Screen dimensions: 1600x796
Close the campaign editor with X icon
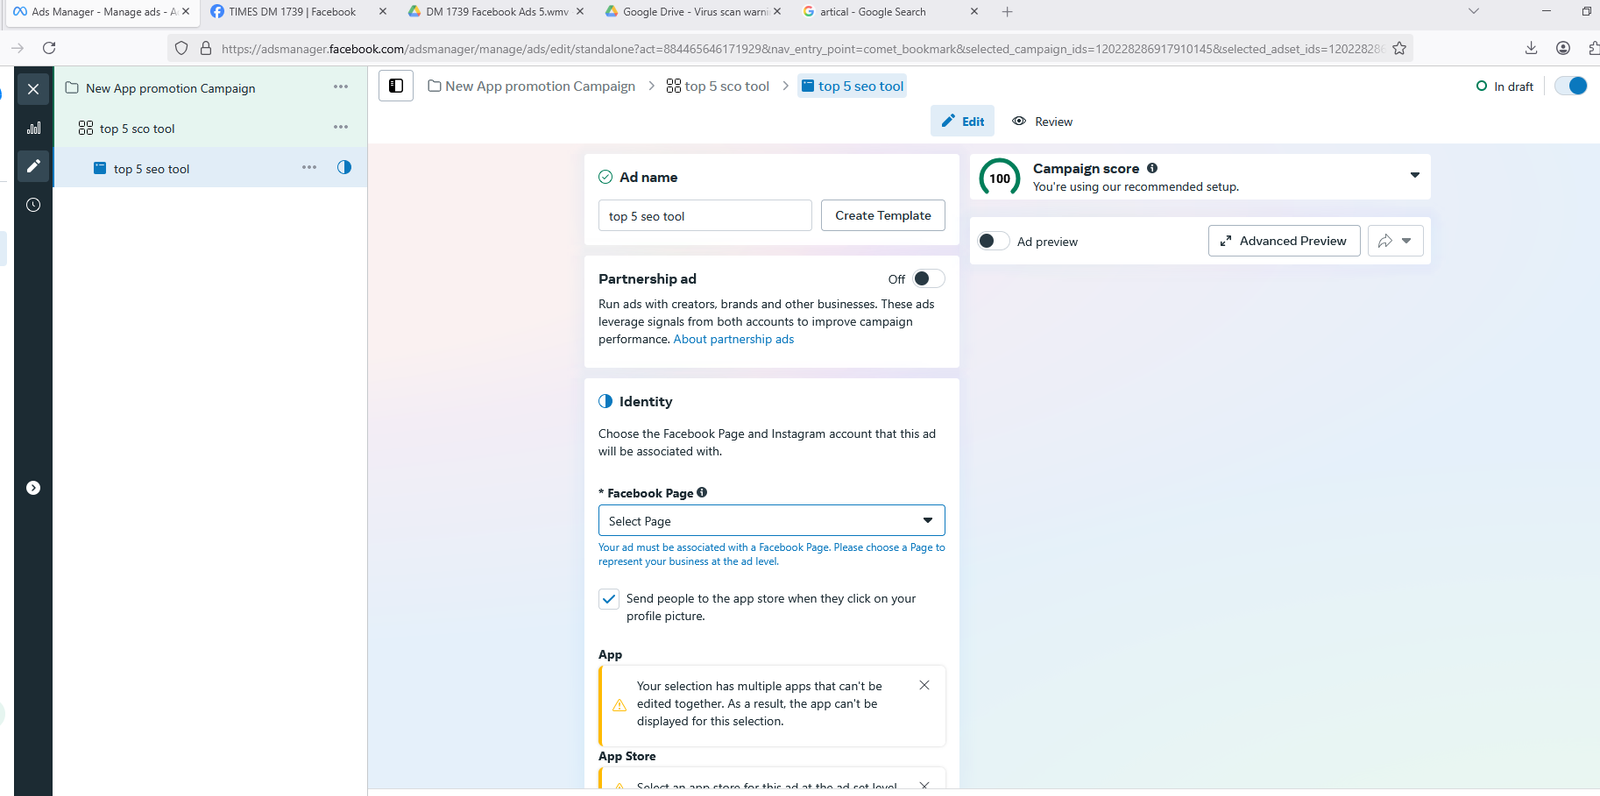[33, 89]
